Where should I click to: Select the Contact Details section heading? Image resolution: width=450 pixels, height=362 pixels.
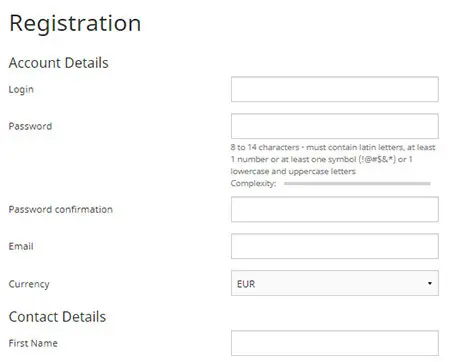pos(57,317)
